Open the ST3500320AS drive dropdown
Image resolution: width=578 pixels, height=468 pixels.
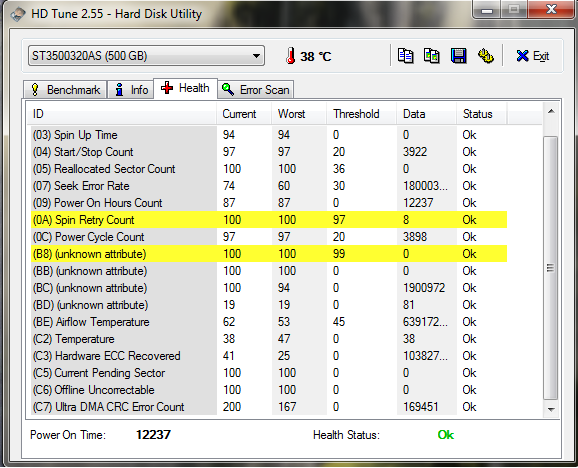[146, 56]
